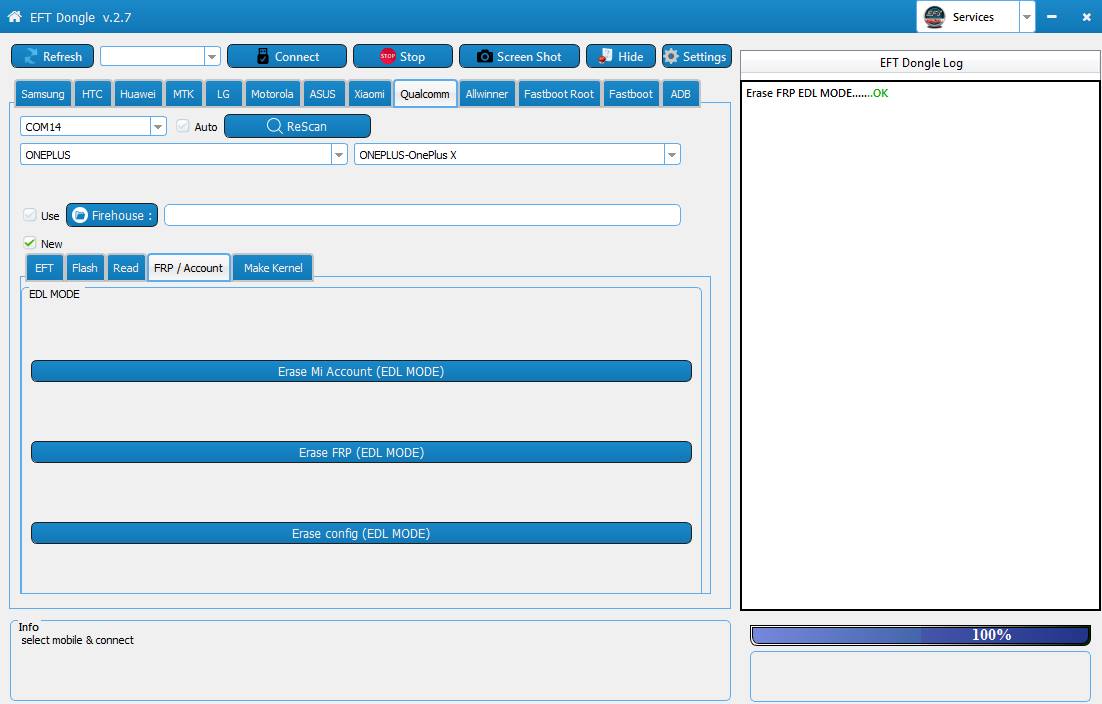This screenshot has width=1102, height=704.
Task: Open the Make Kernel sub-tab
Action: (273, 268)
